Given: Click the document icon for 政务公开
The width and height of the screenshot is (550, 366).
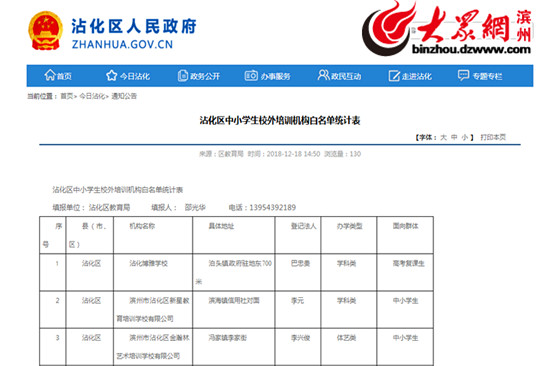Looking at the screenshot, I should (x=183, y=75).
